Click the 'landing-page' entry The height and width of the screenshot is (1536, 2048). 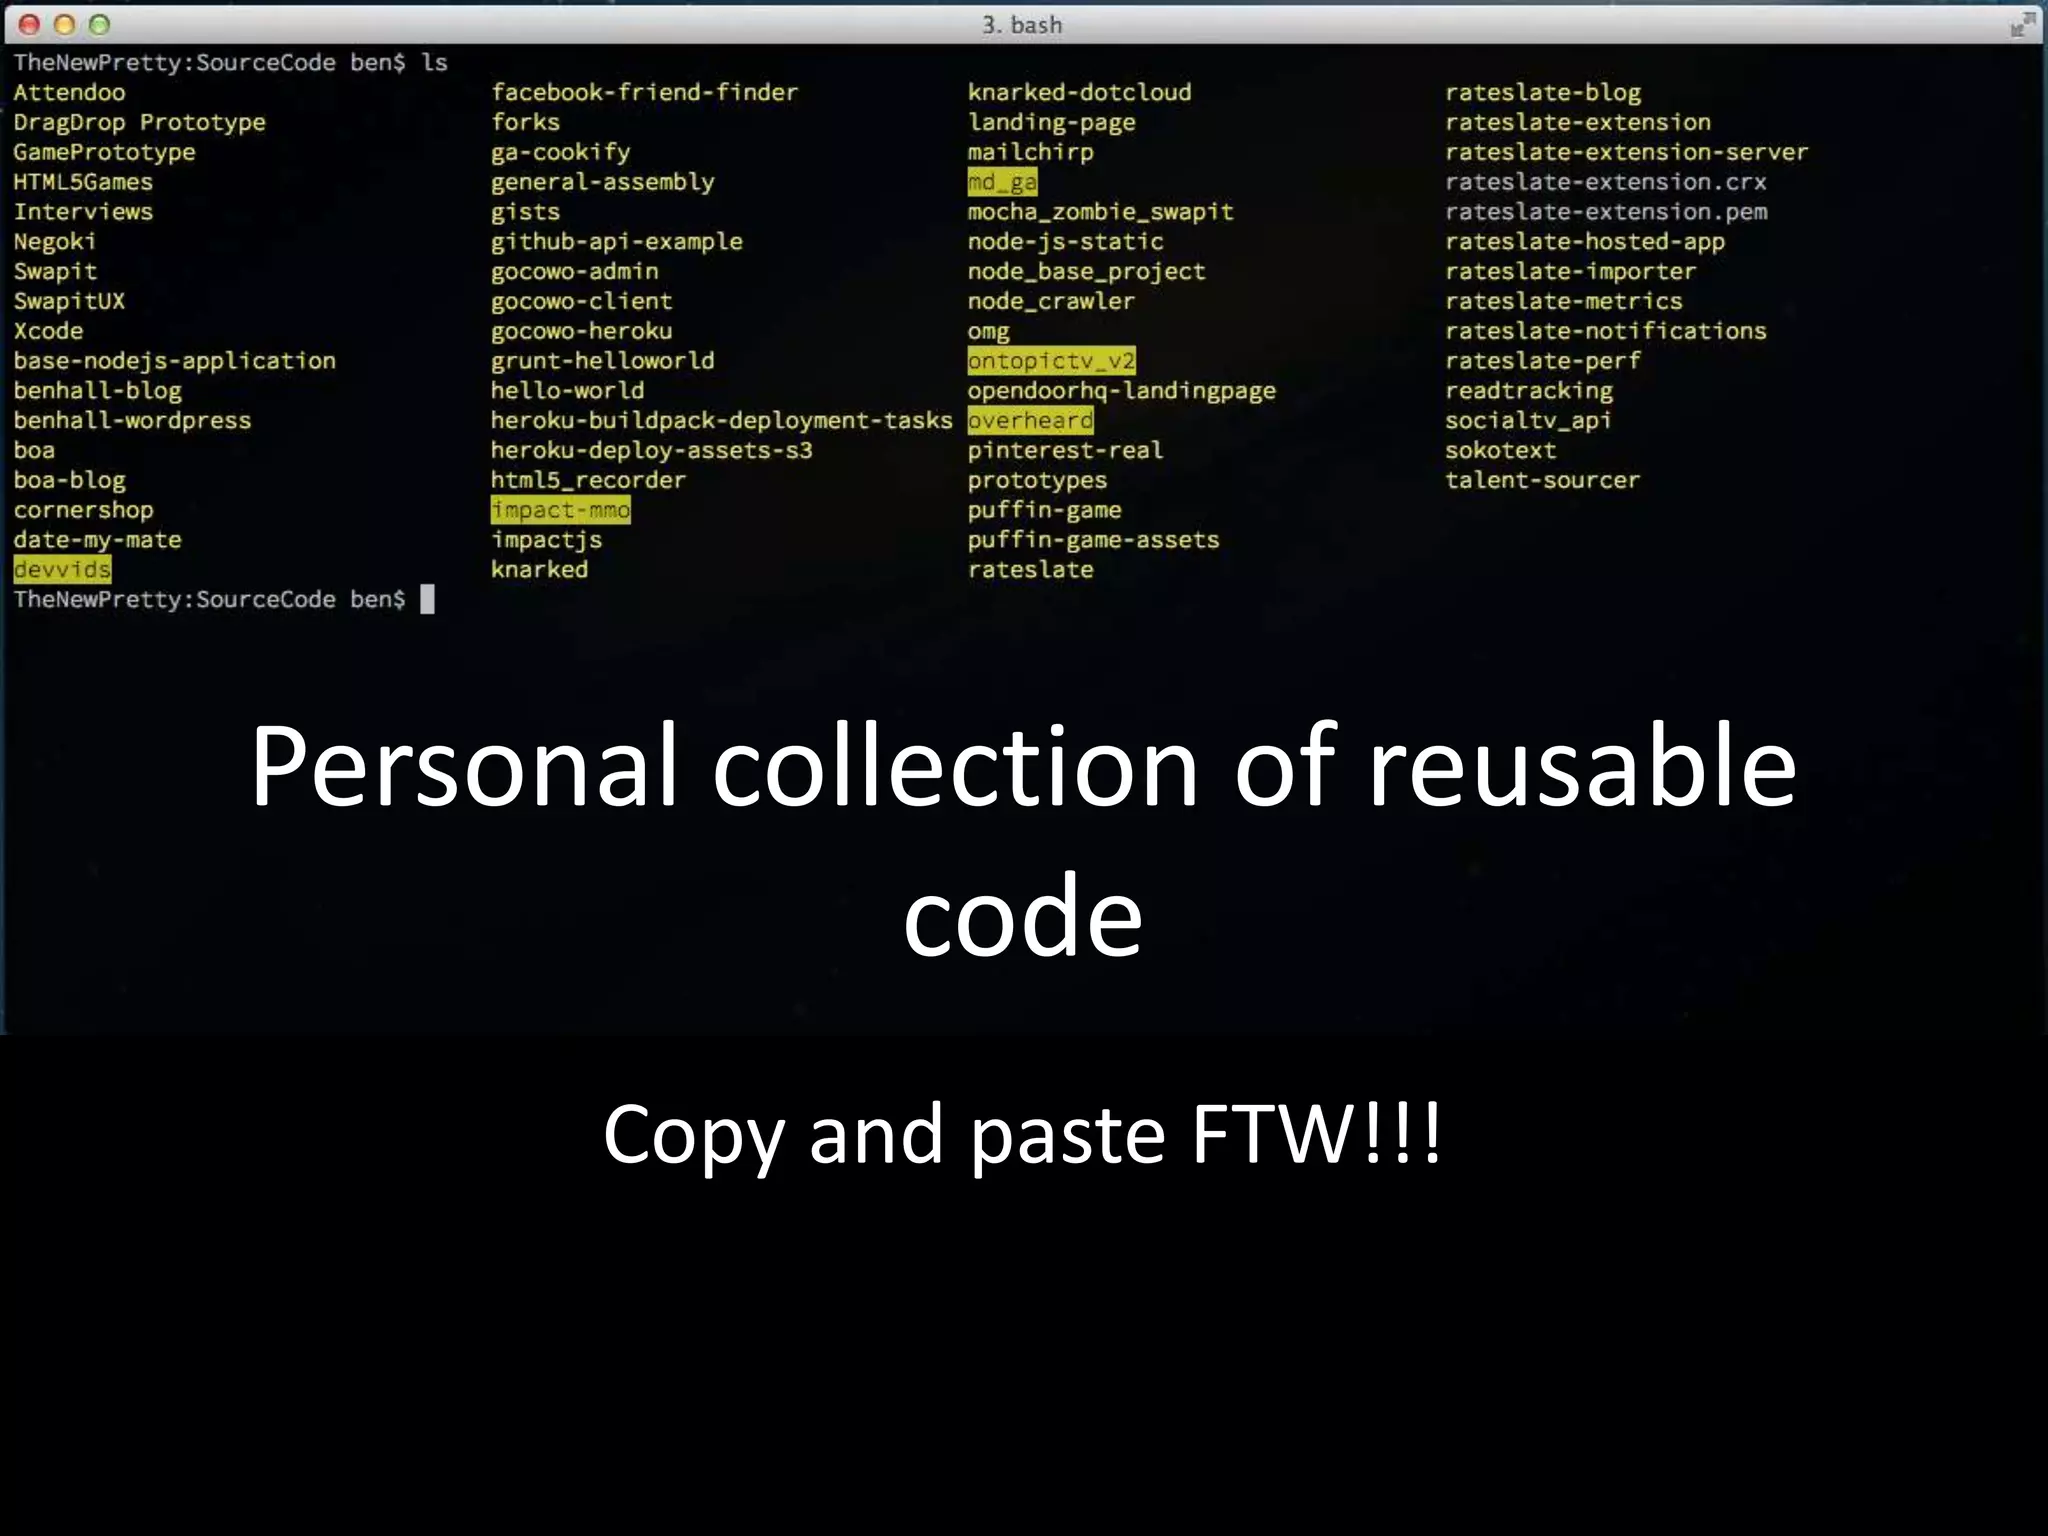pos(1051,122)
